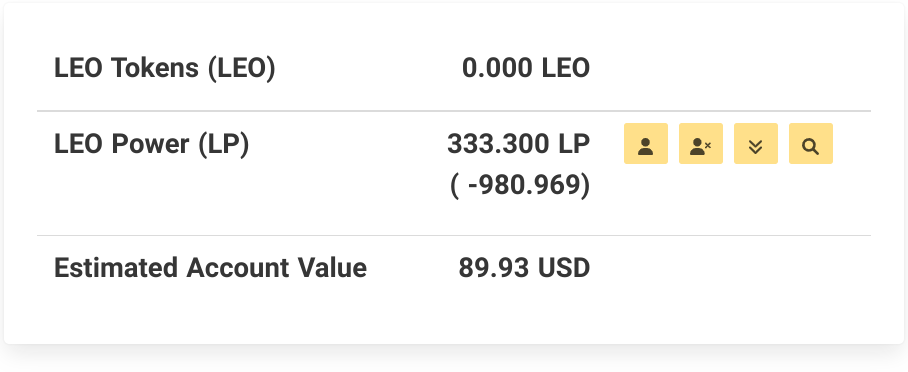This screenshot has width=908, height=372.
Task: Click the person-with-x undelegate icon button
Action: pos(701,144)
